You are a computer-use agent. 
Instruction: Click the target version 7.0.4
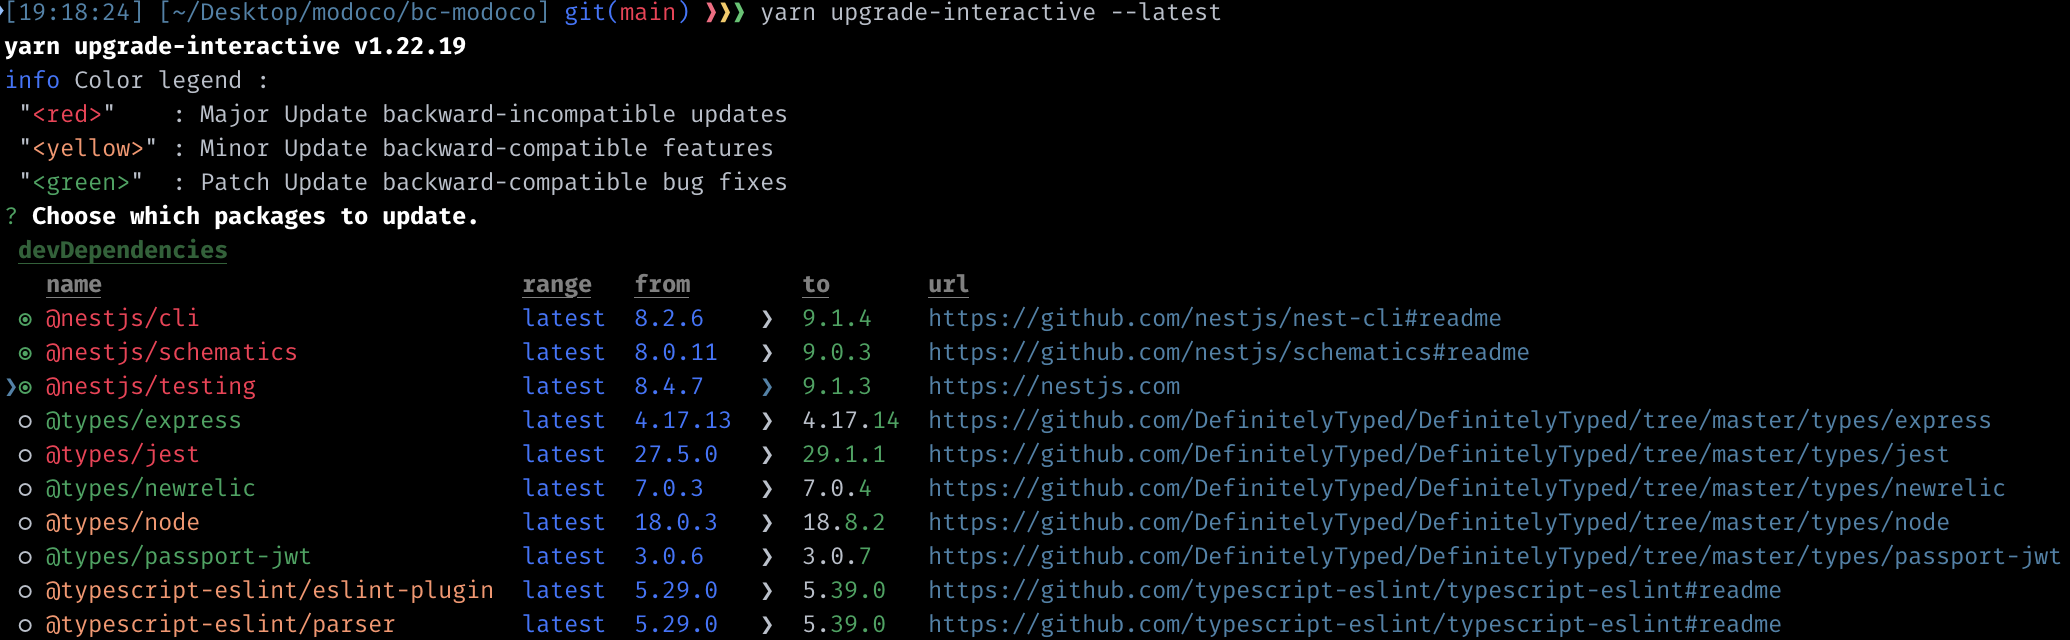point(836,488)
